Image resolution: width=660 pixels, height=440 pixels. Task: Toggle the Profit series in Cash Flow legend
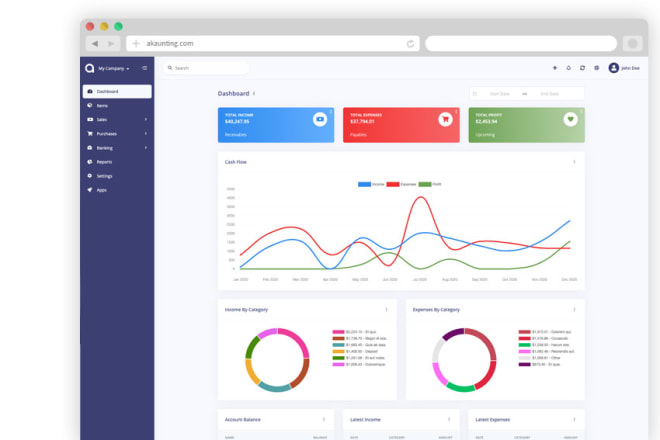tap(430, 184)
